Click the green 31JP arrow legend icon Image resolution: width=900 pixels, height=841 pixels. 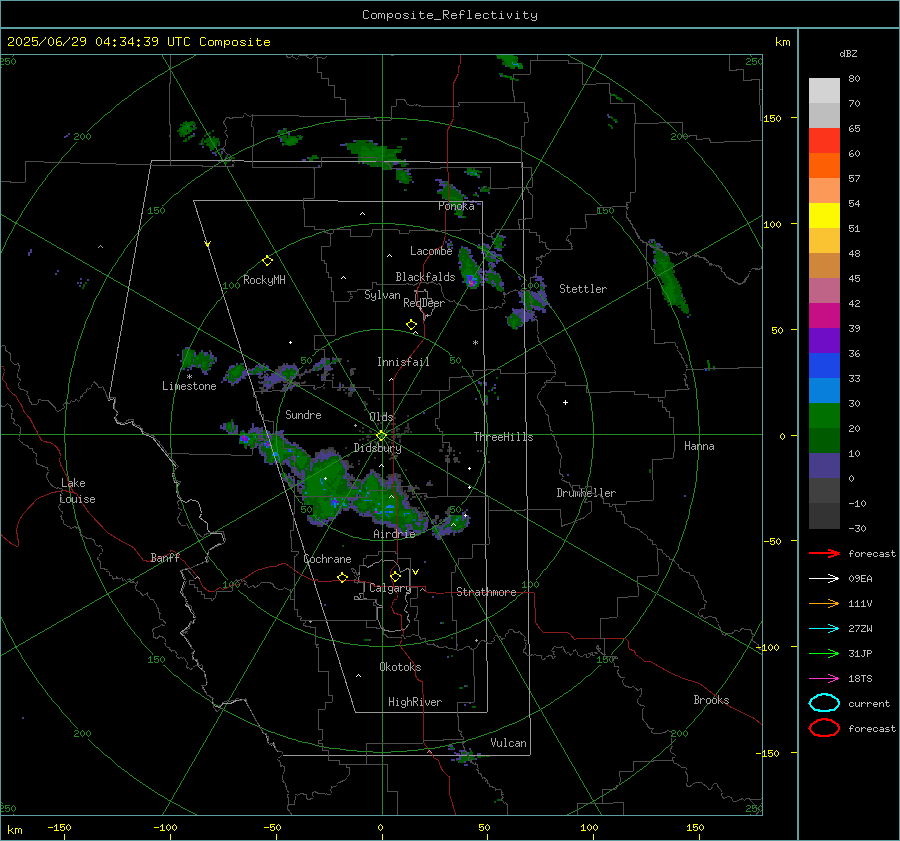[824, 653]
